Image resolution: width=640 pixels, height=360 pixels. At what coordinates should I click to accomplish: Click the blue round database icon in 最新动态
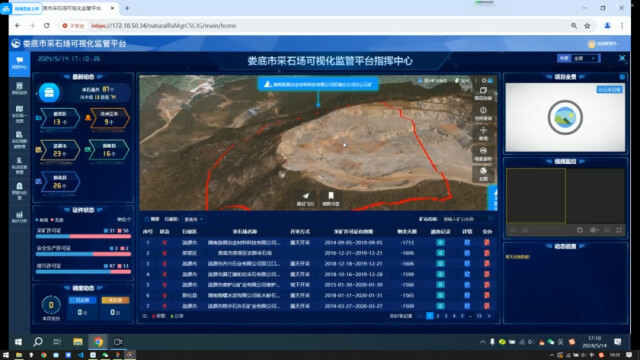pyautogui.click(x=49, y=93)
